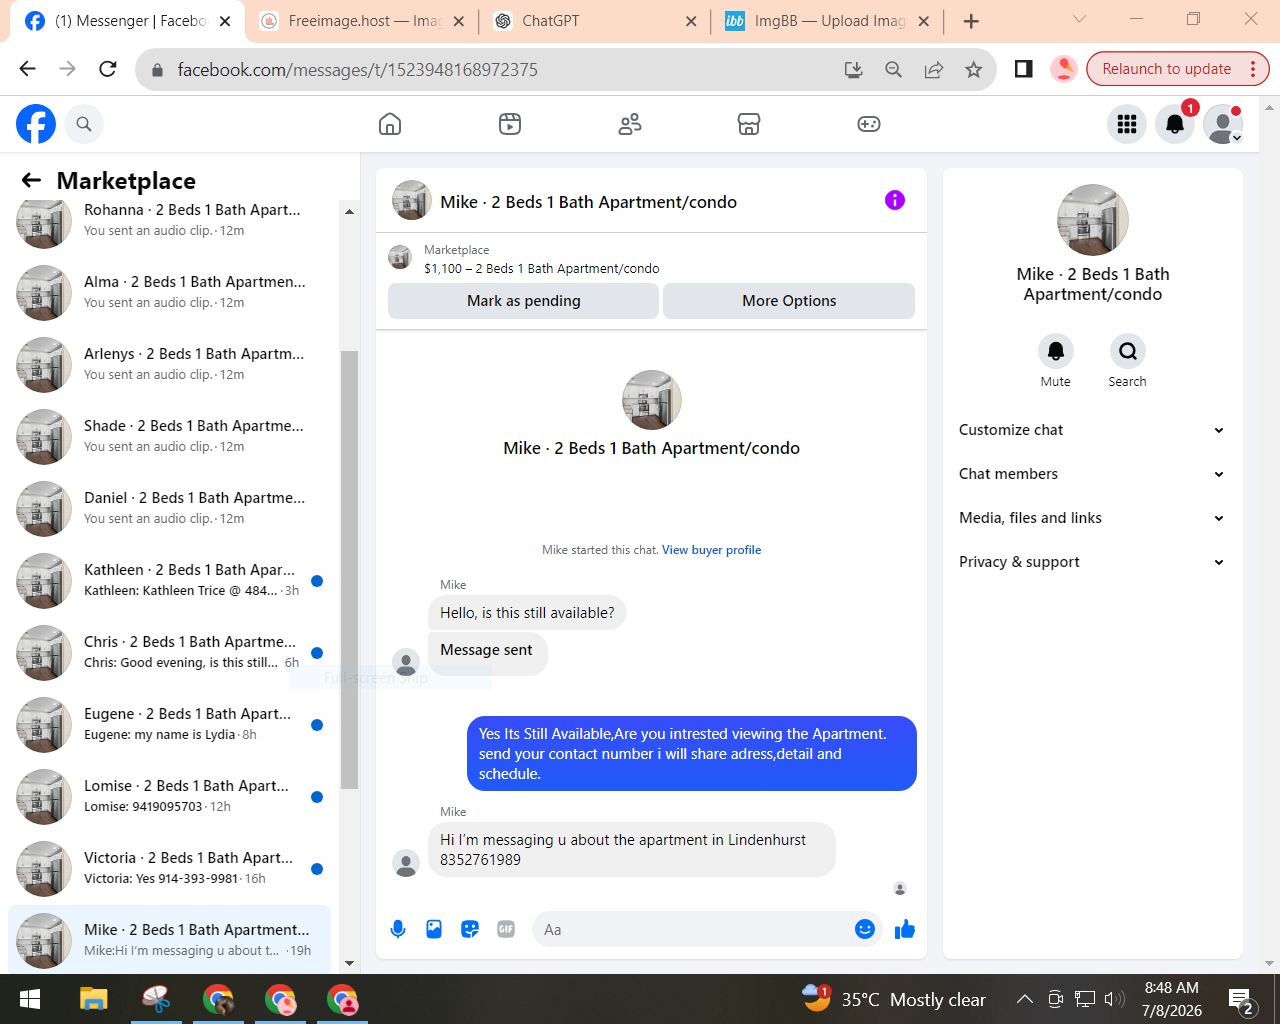This screenshot has height=1024, width=1280.
Task: Open Shade conversation
Action: 170,437
